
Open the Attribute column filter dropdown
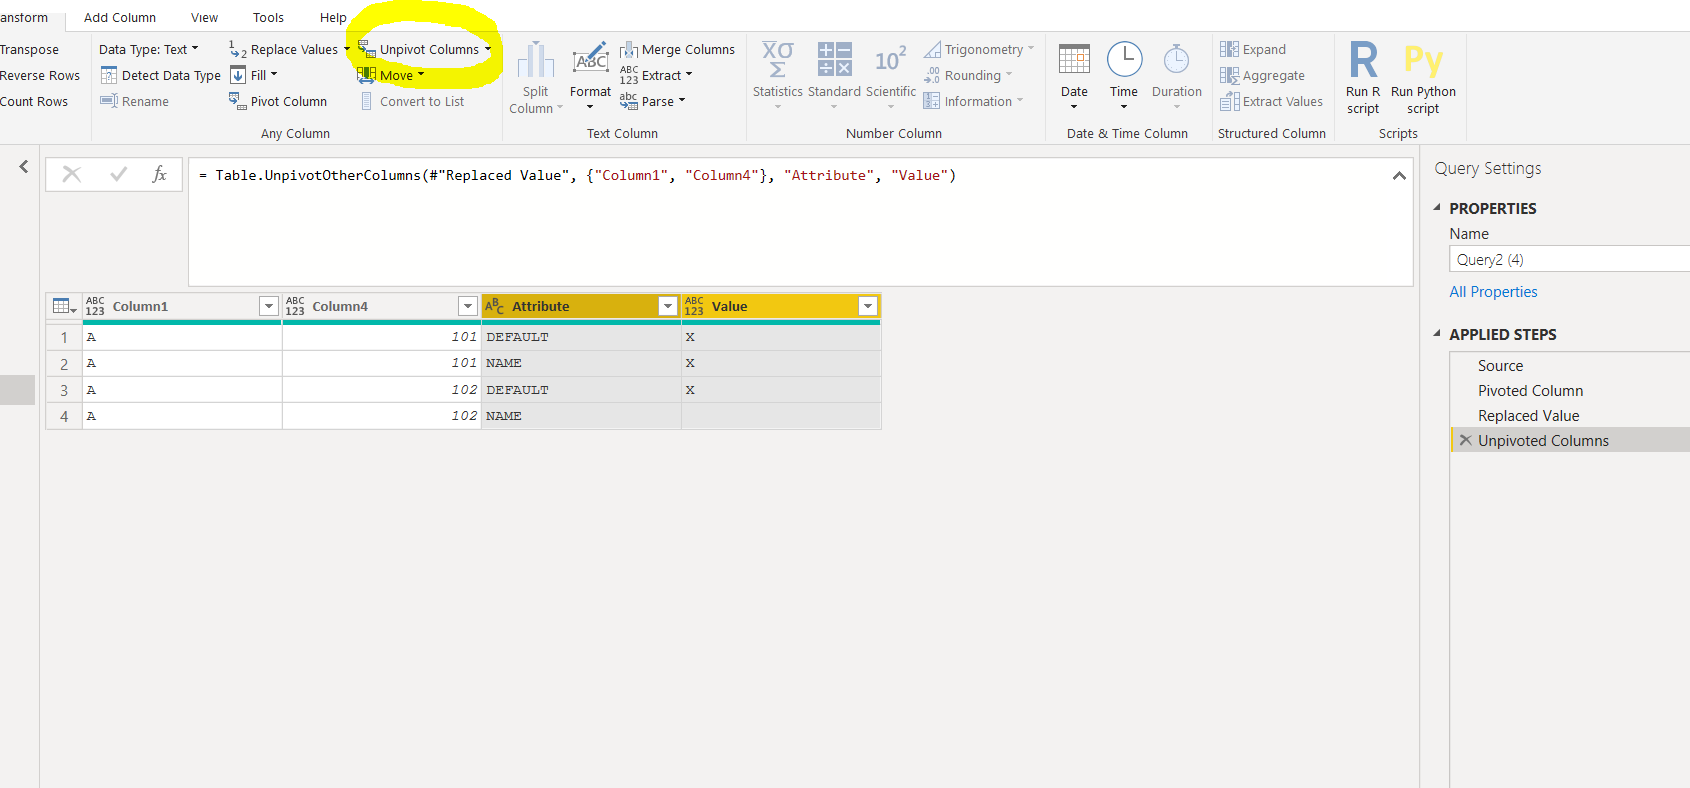click(668, 306)
